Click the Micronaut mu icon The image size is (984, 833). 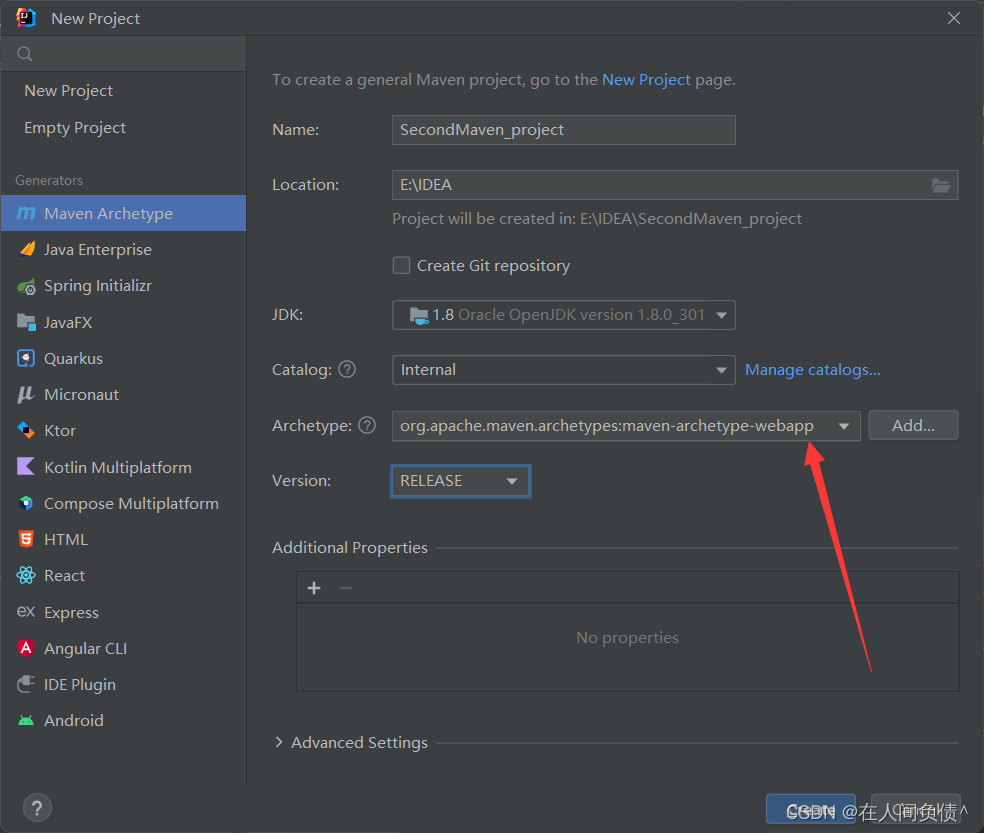tap(26, 394)
